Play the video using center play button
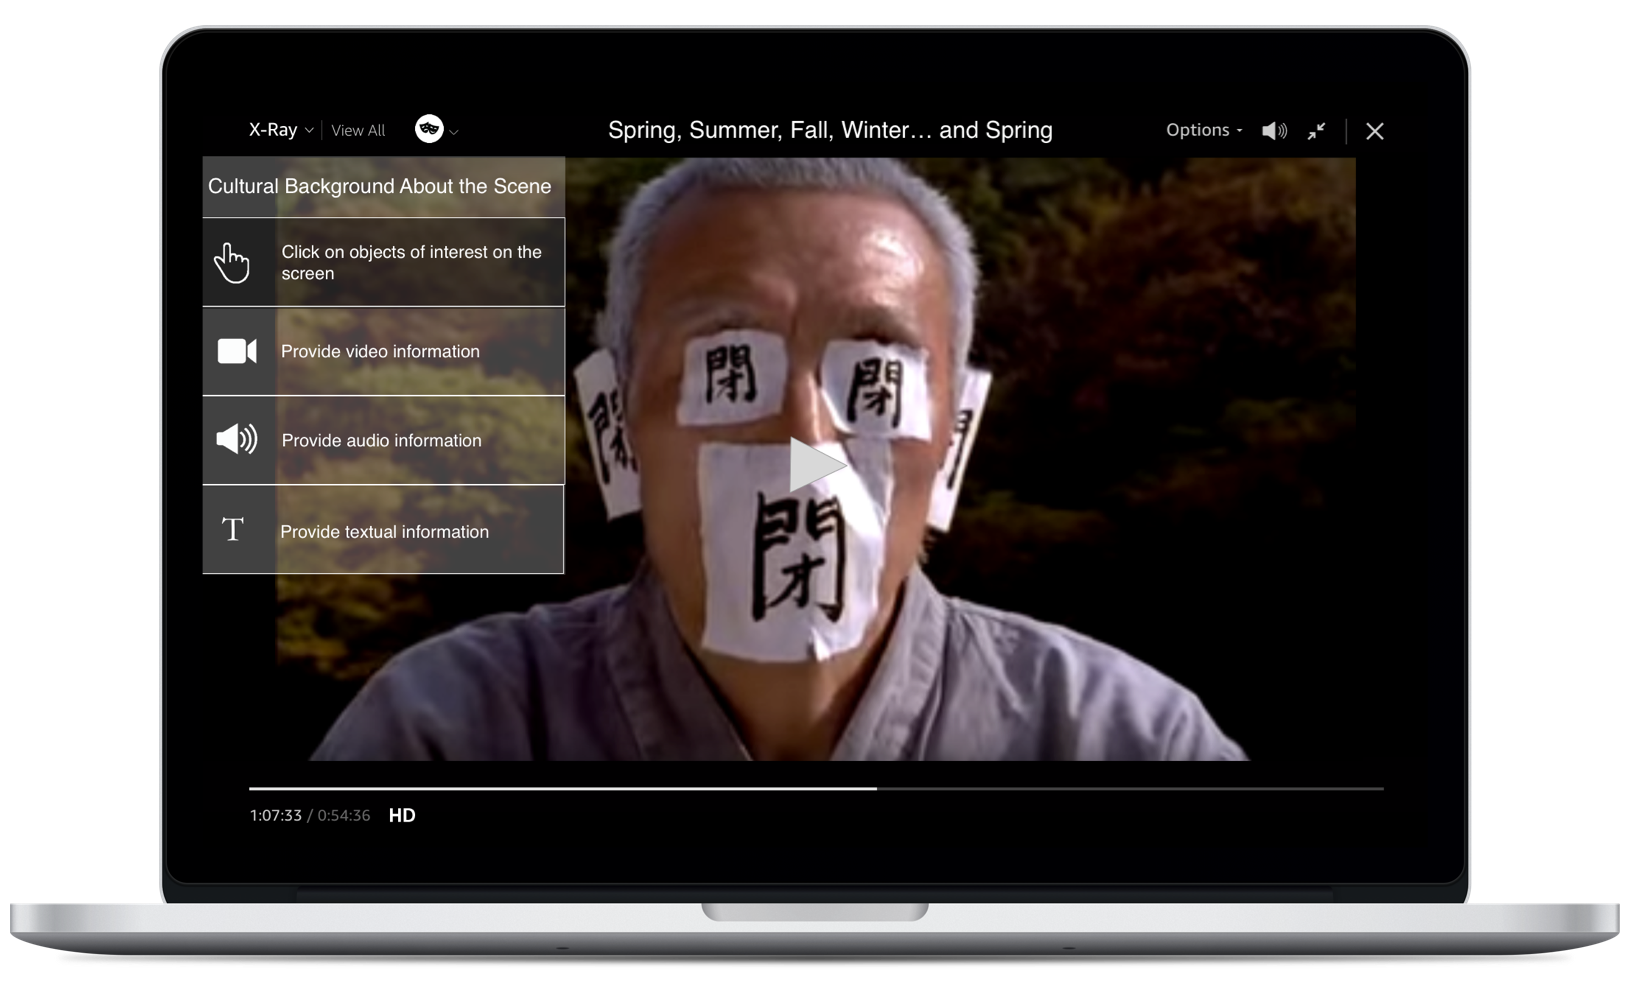The width and height of the screenshot is (1630, 994). (x=817, y=465)
